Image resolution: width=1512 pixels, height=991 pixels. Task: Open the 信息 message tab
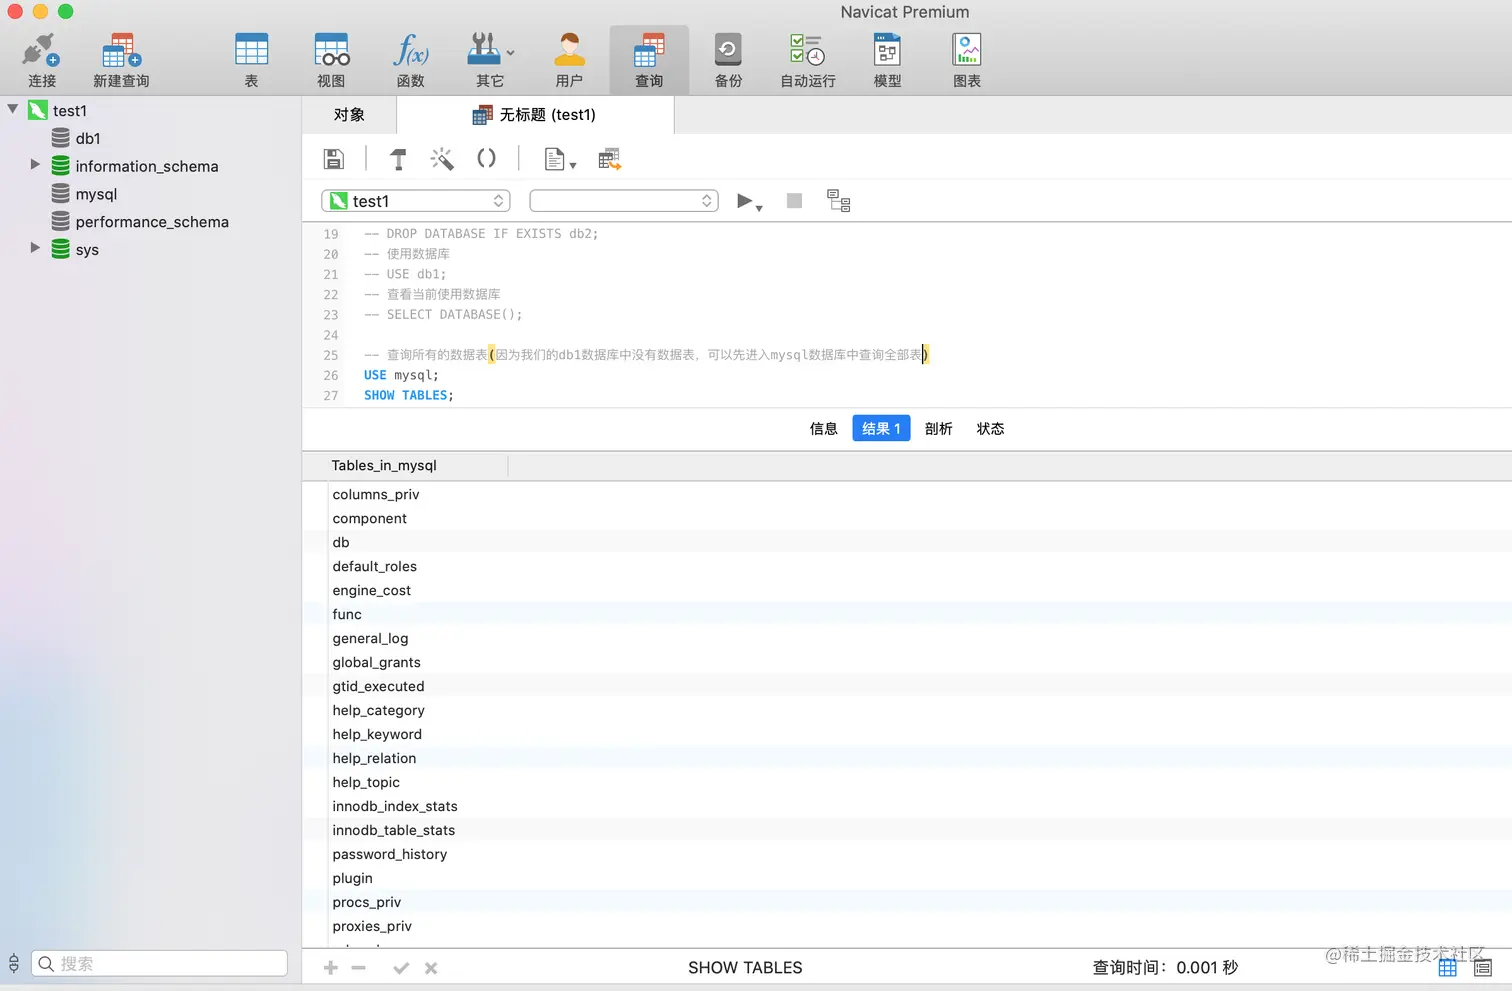click(824, 428)
